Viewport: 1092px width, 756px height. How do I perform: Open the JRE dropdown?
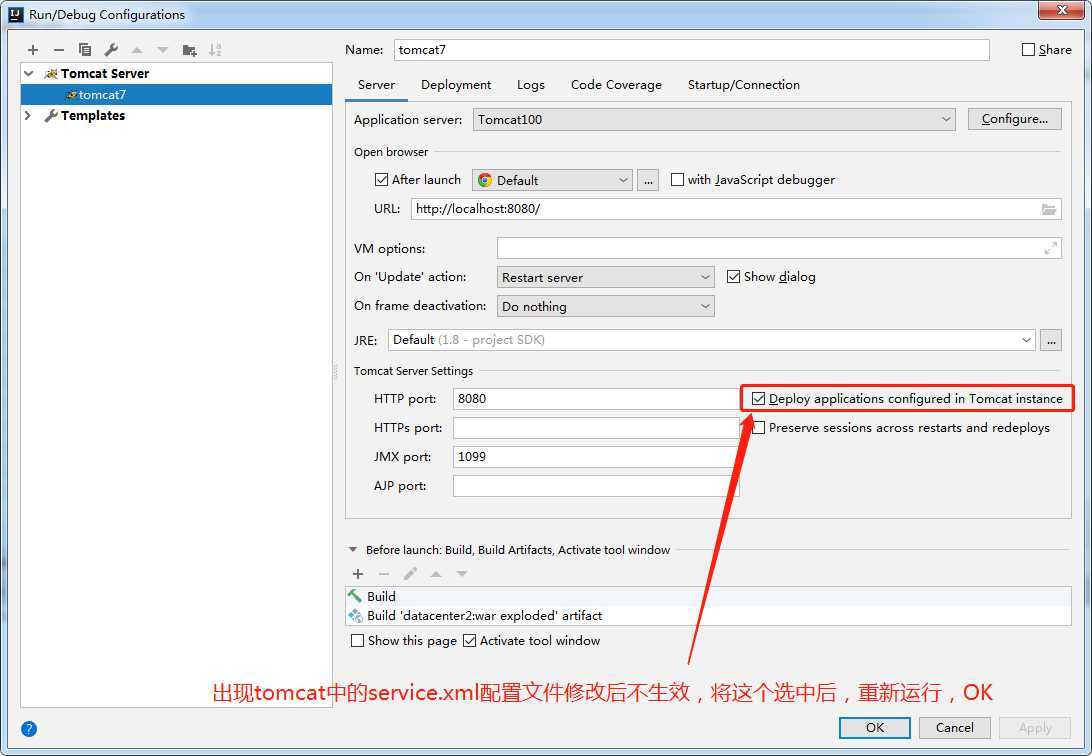tap(711, 340)
